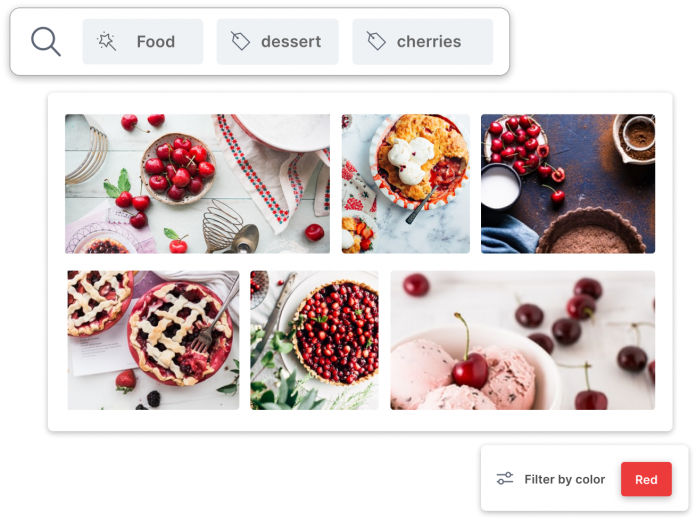Select the cherries tag chip
The image size is (696, 519).
coord(423,41)
